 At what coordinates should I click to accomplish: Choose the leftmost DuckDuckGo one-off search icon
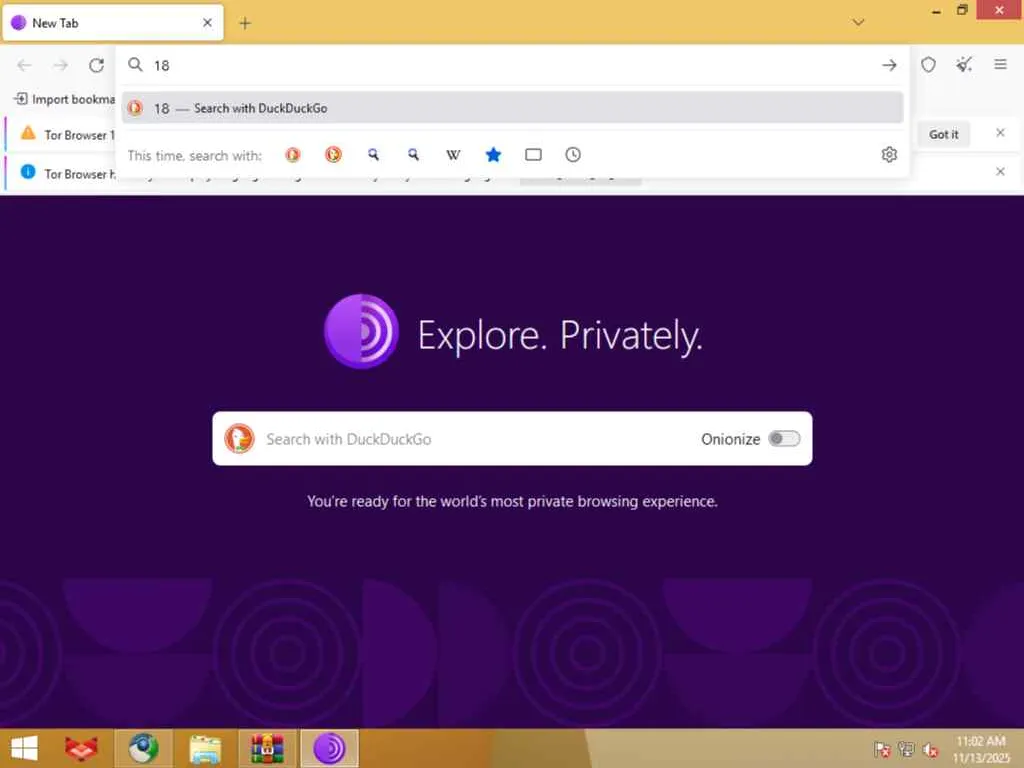pos(293,155)
